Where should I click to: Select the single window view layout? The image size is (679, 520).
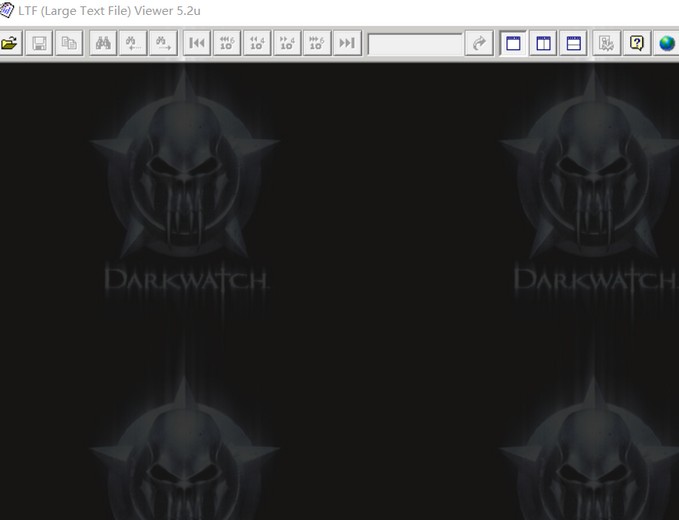[x=513, y=43]
